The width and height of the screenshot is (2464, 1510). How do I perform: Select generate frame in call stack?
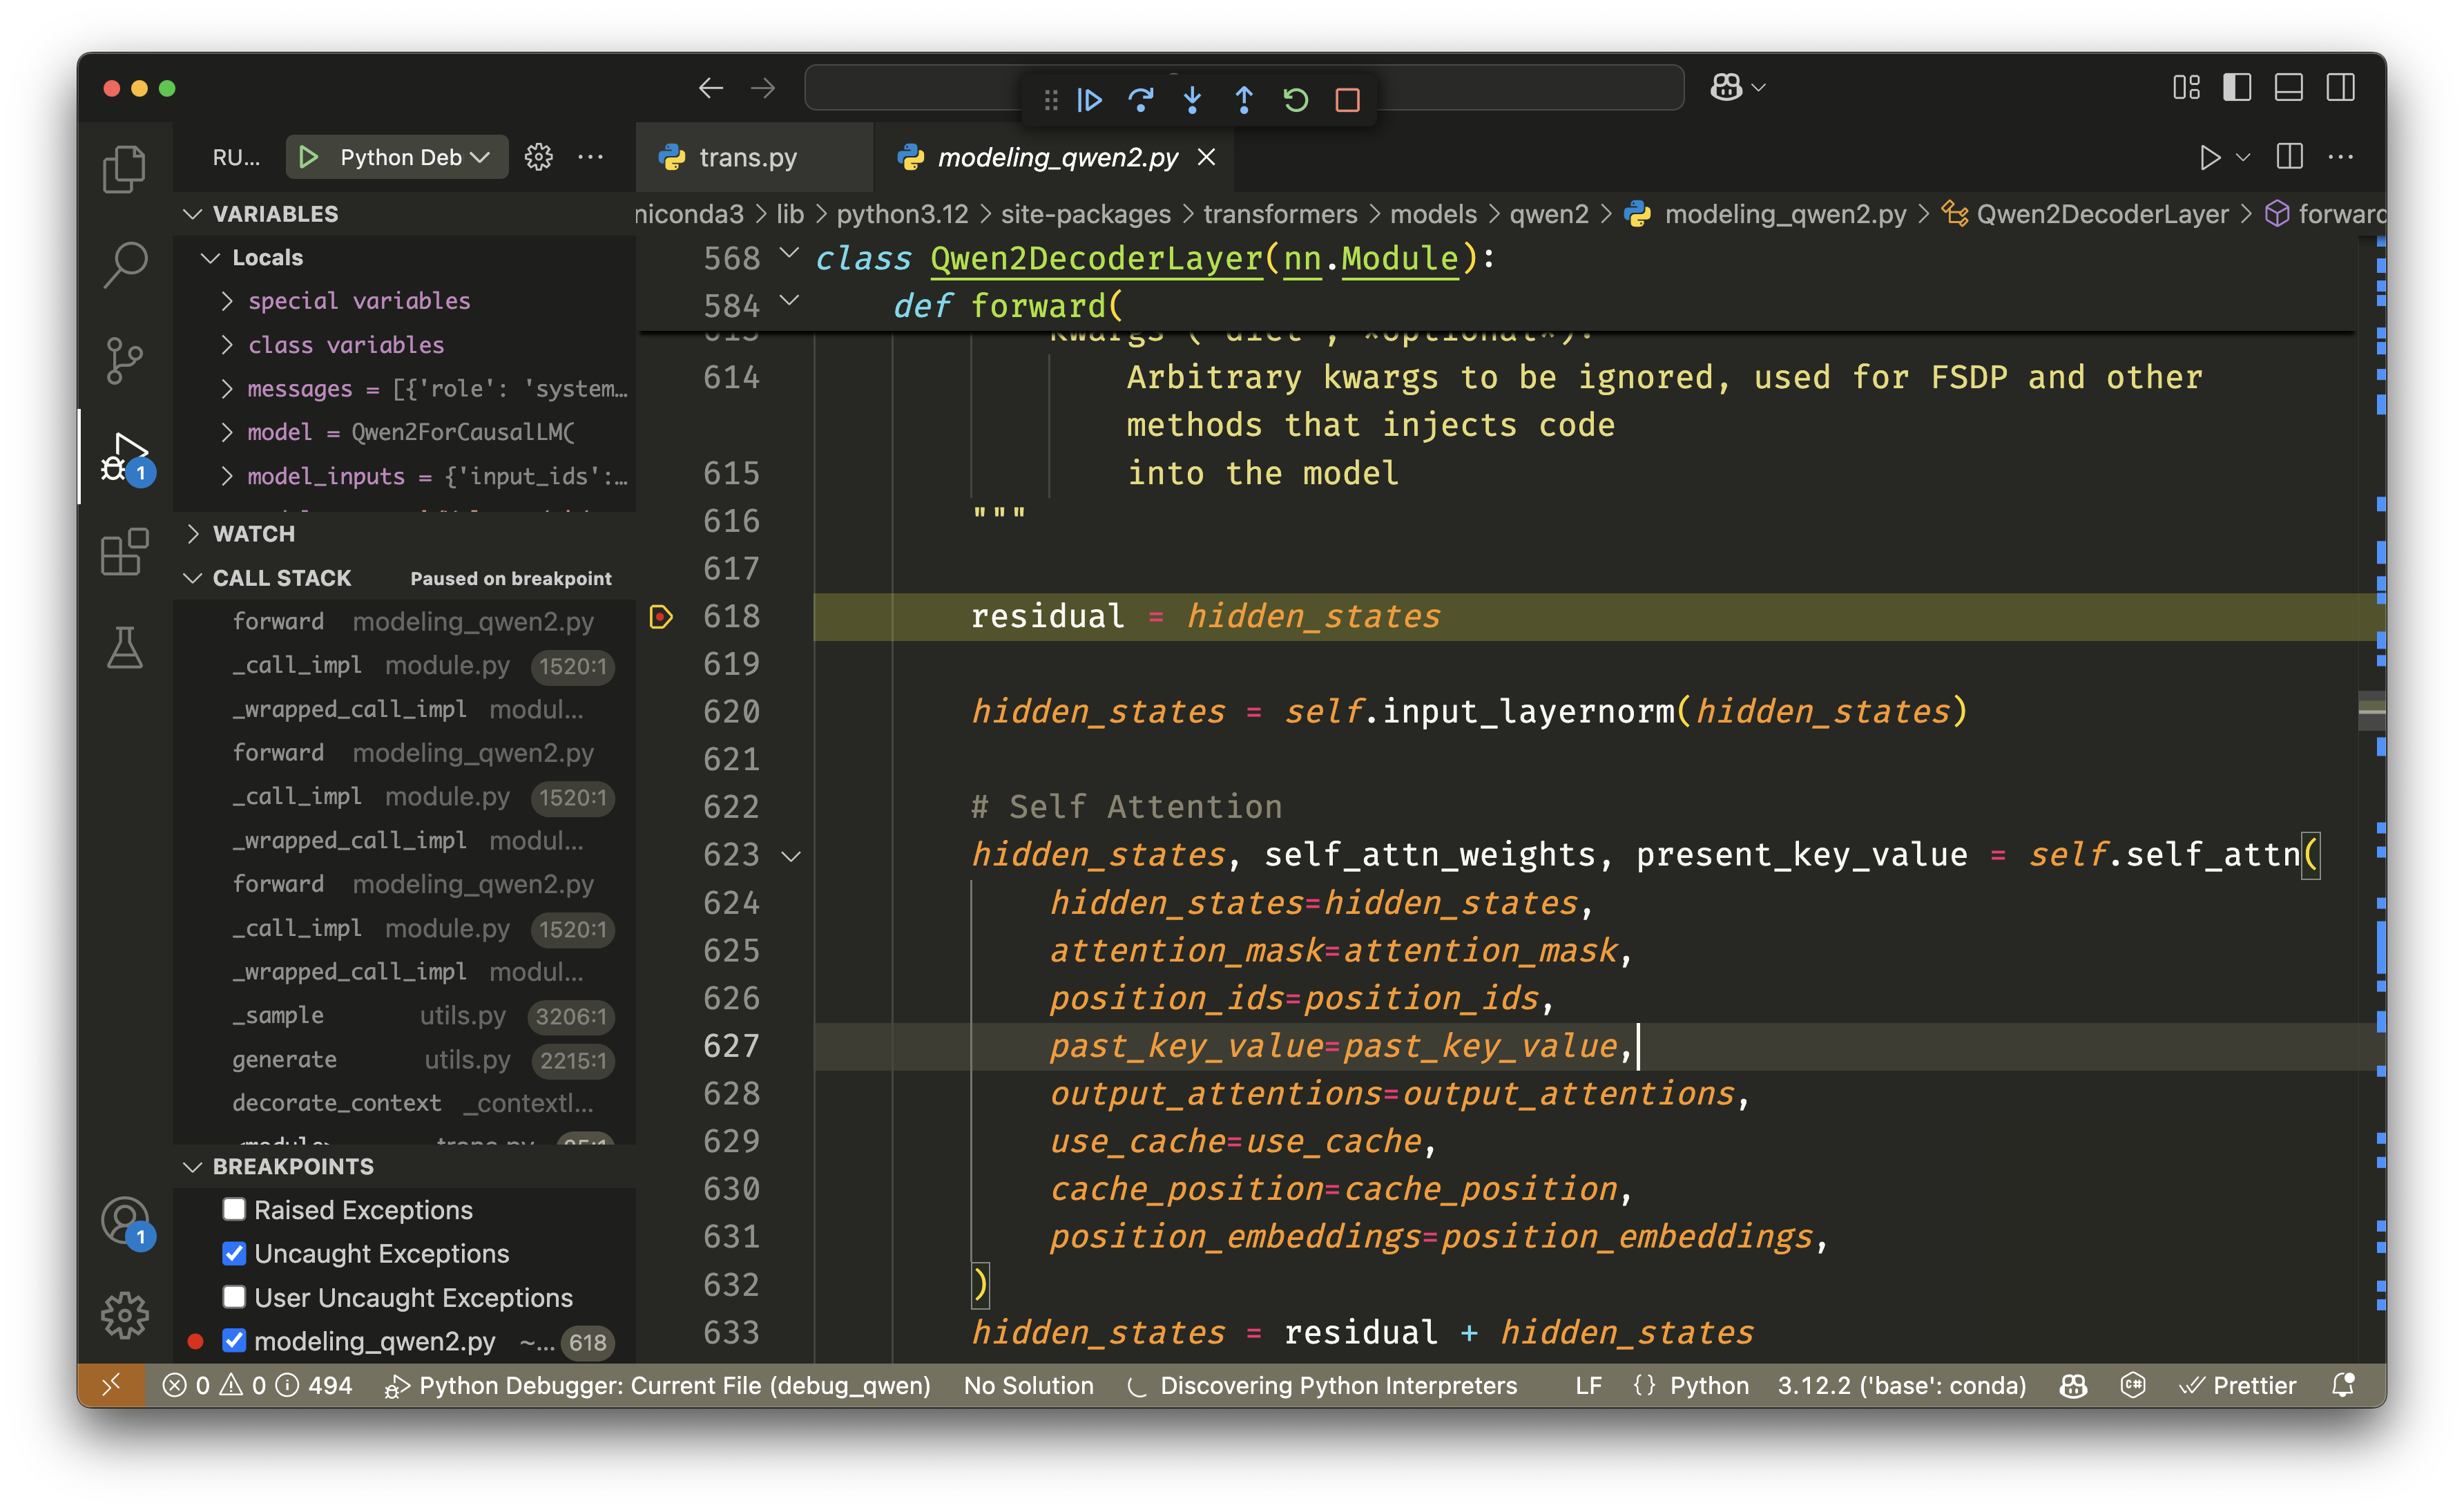[x=404, y=1059]
